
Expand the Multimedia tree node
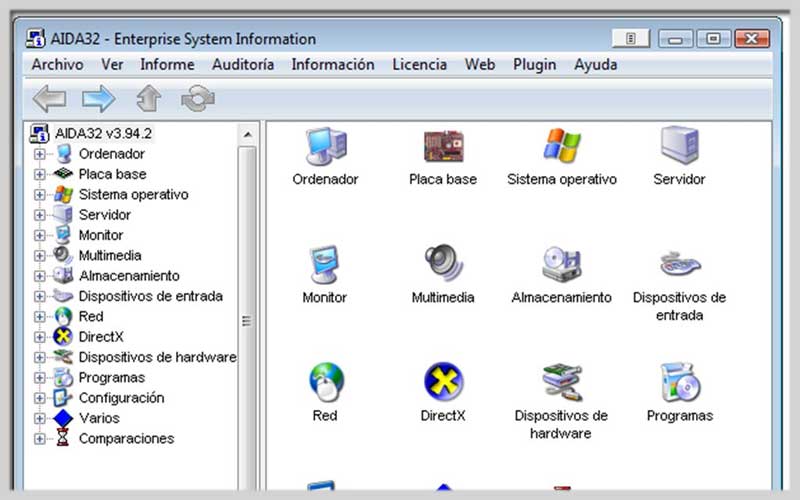[x=39, y=256]
